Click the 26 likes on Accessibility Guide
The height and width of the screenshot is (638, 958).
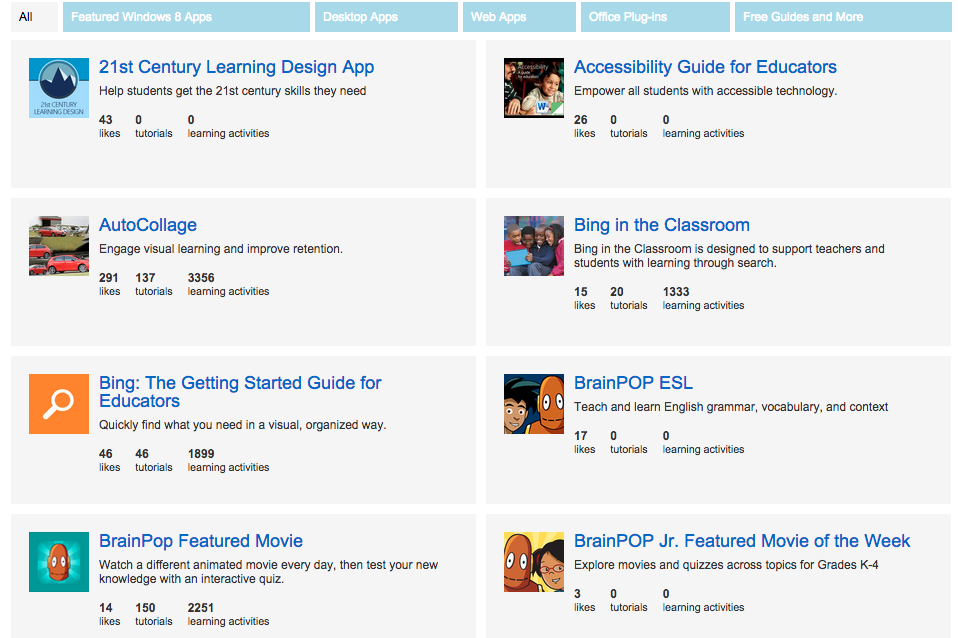pos(580,120)
